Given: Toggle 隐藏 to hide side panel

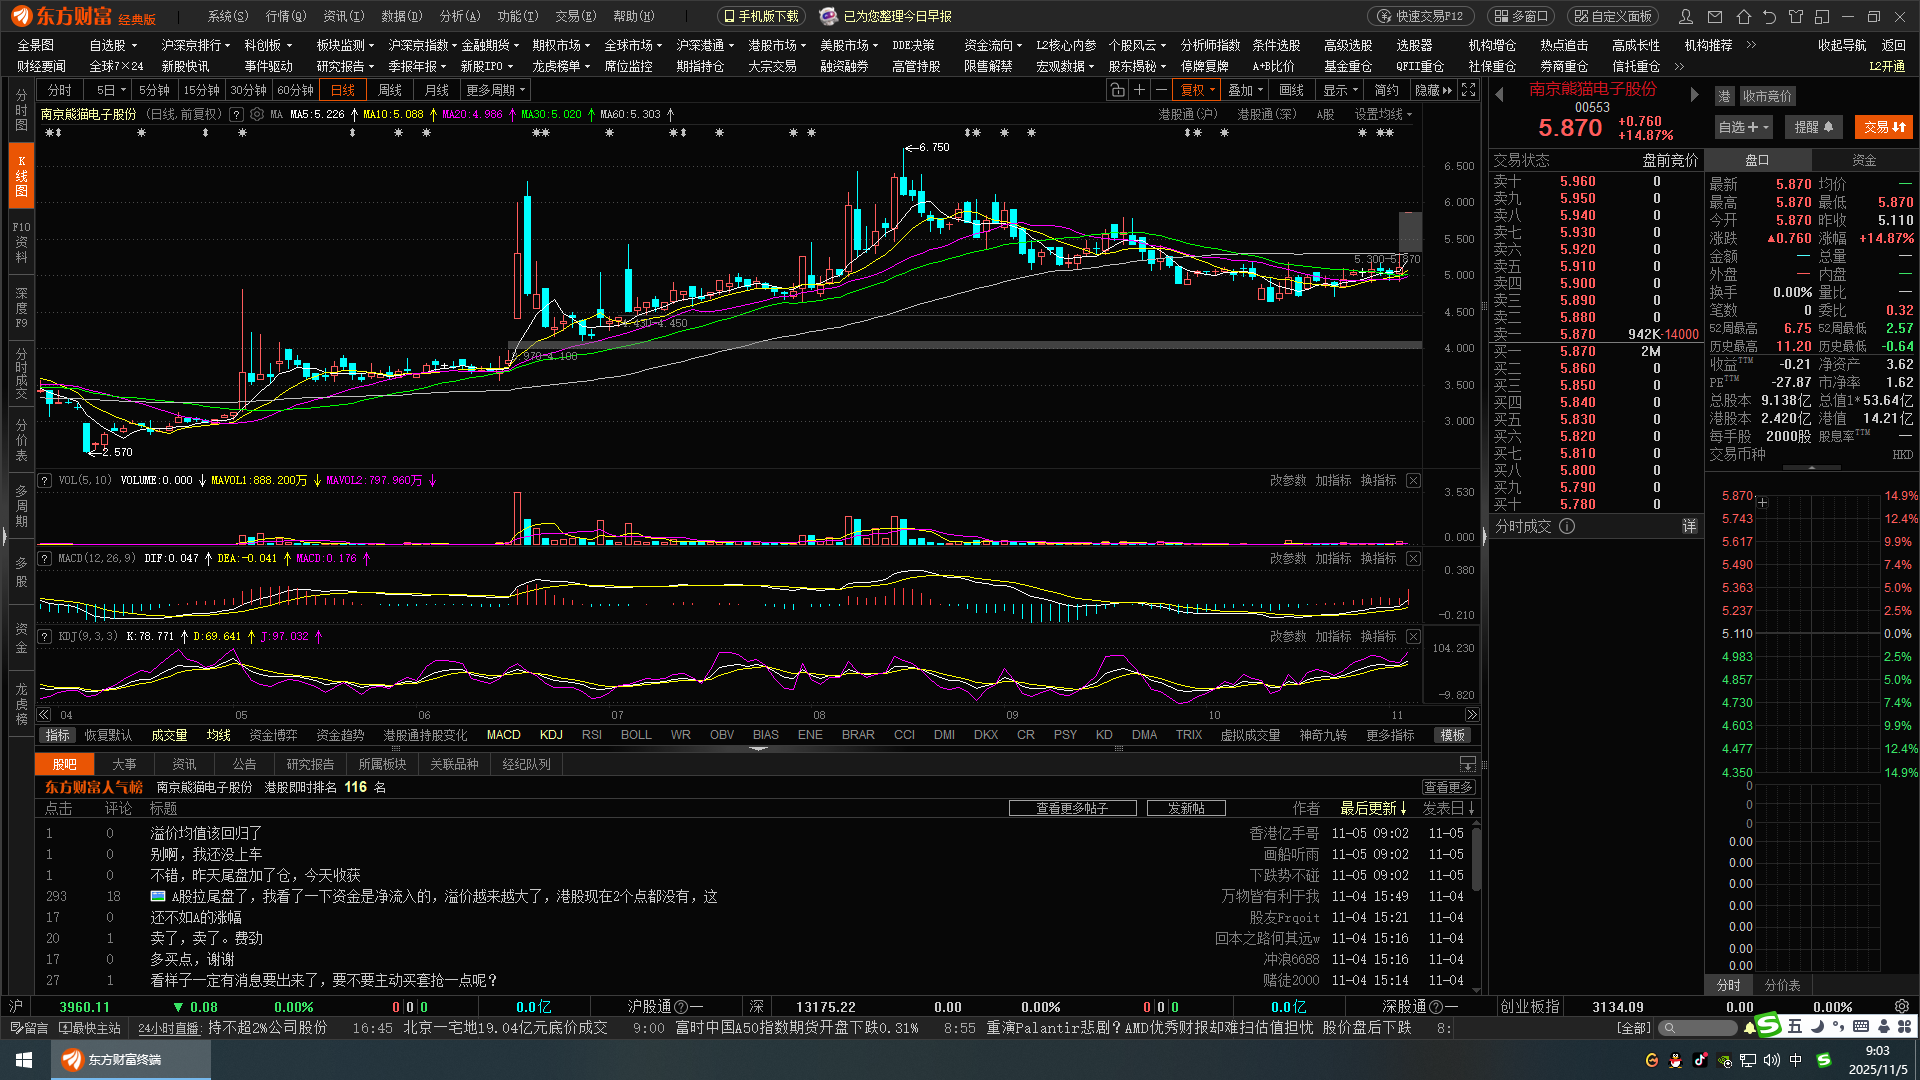Looking at the screenshot, I should (1433, 90).
